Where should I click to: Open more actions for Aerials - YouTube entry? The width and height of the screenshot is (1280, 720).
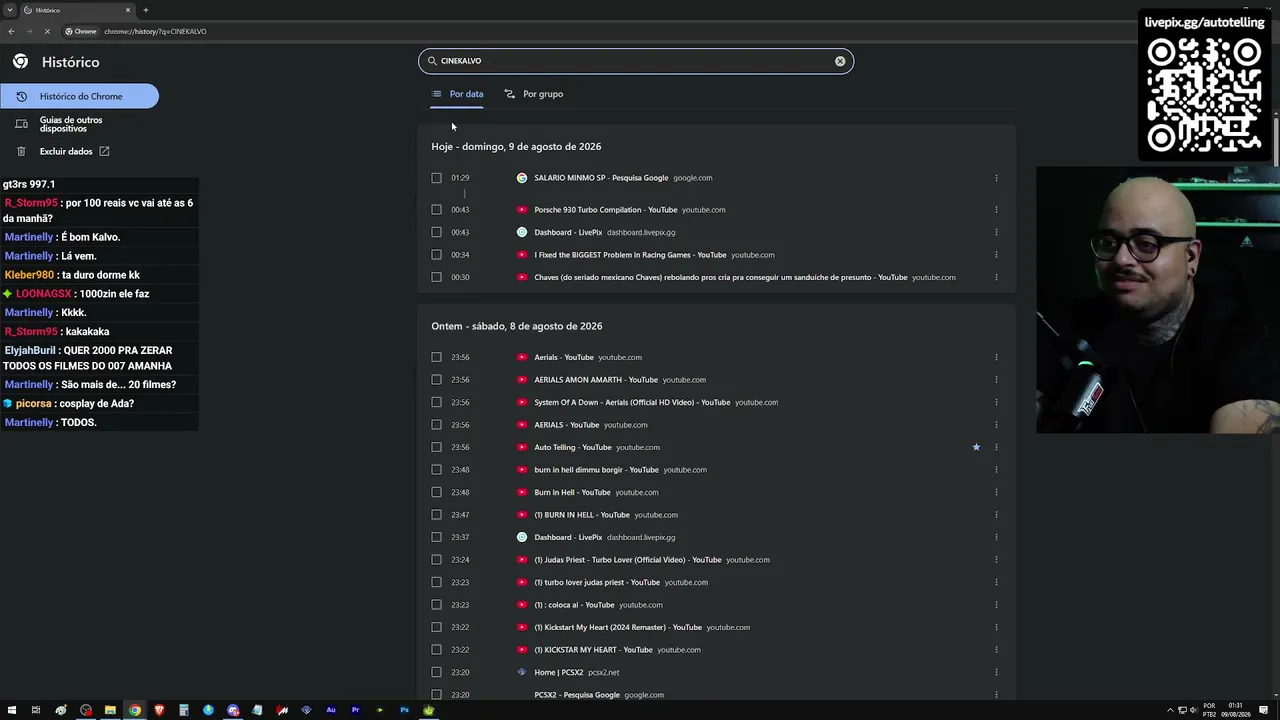[x=996, y=357]
